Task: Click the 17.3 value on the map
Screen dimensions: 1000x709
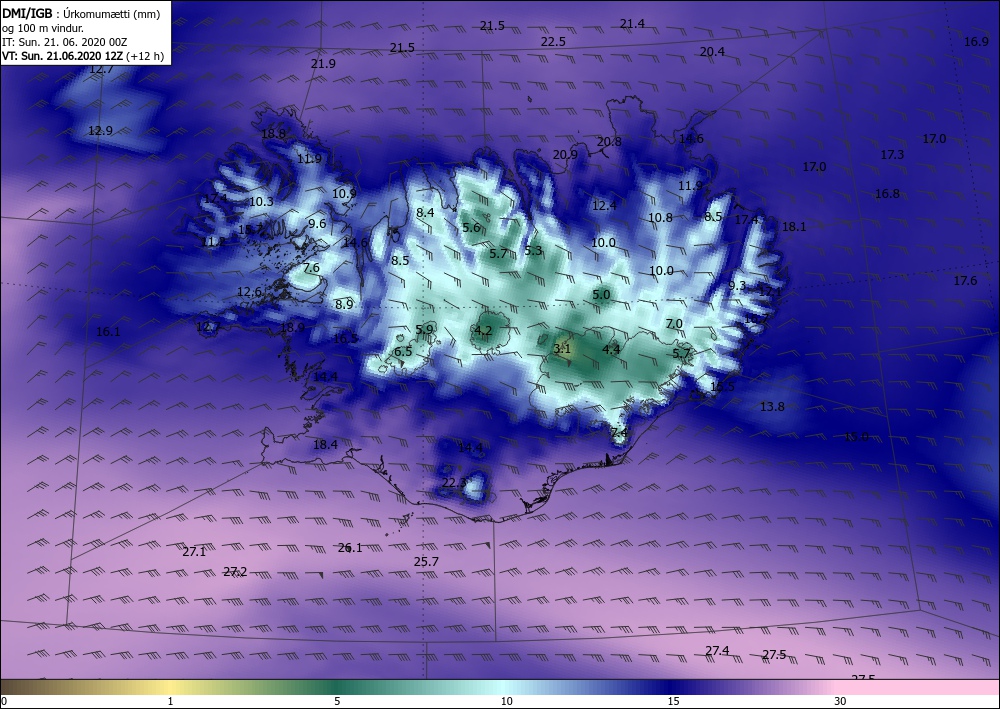Action: [x=892, y=154]
